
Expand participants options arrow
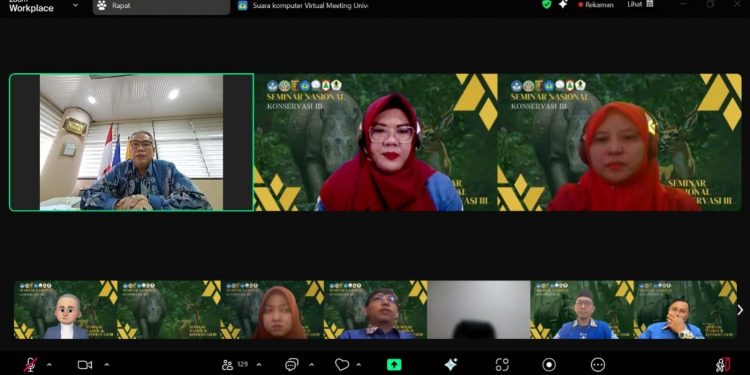coord(260,365)
